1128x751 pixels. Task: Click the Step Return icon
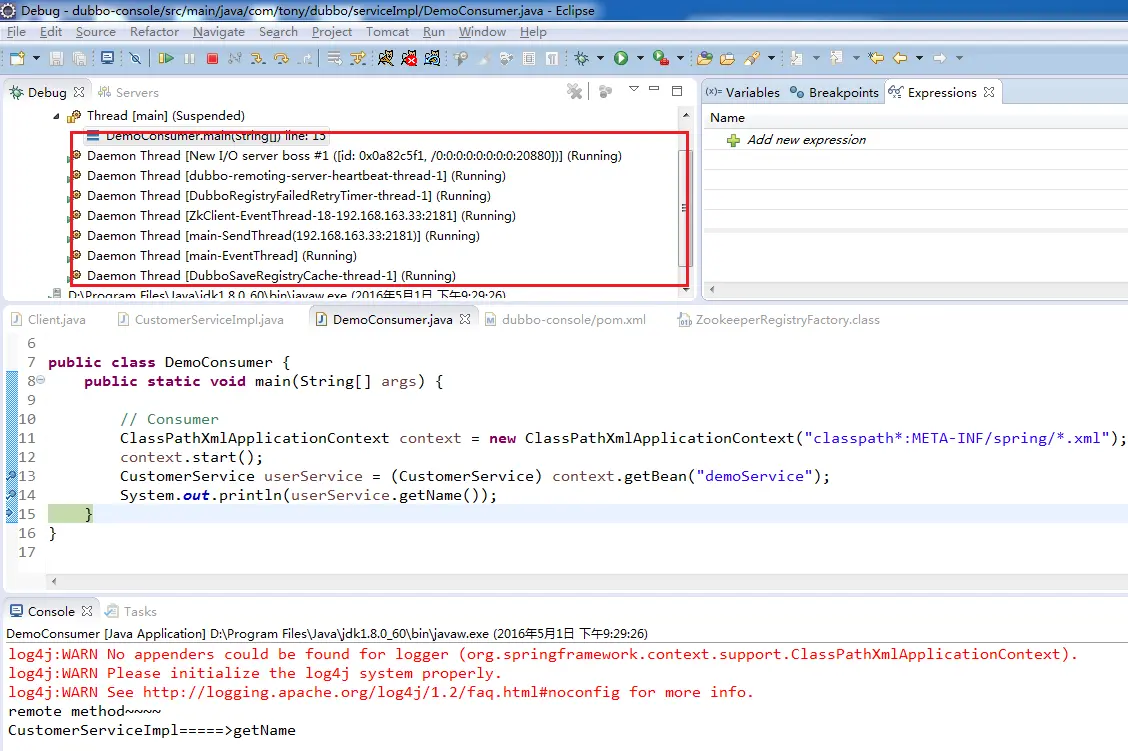(305, 58)
